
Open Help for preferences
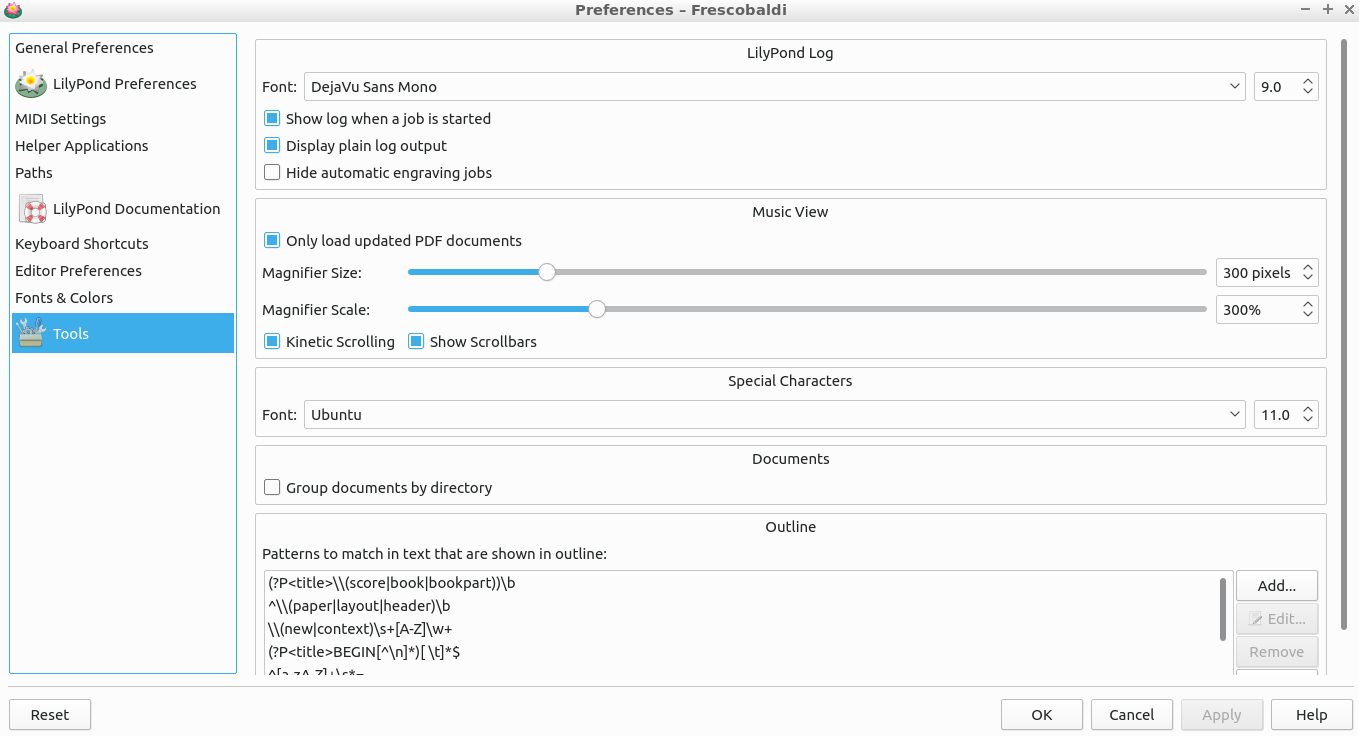pyautogui.click(x=1311, y=715)
